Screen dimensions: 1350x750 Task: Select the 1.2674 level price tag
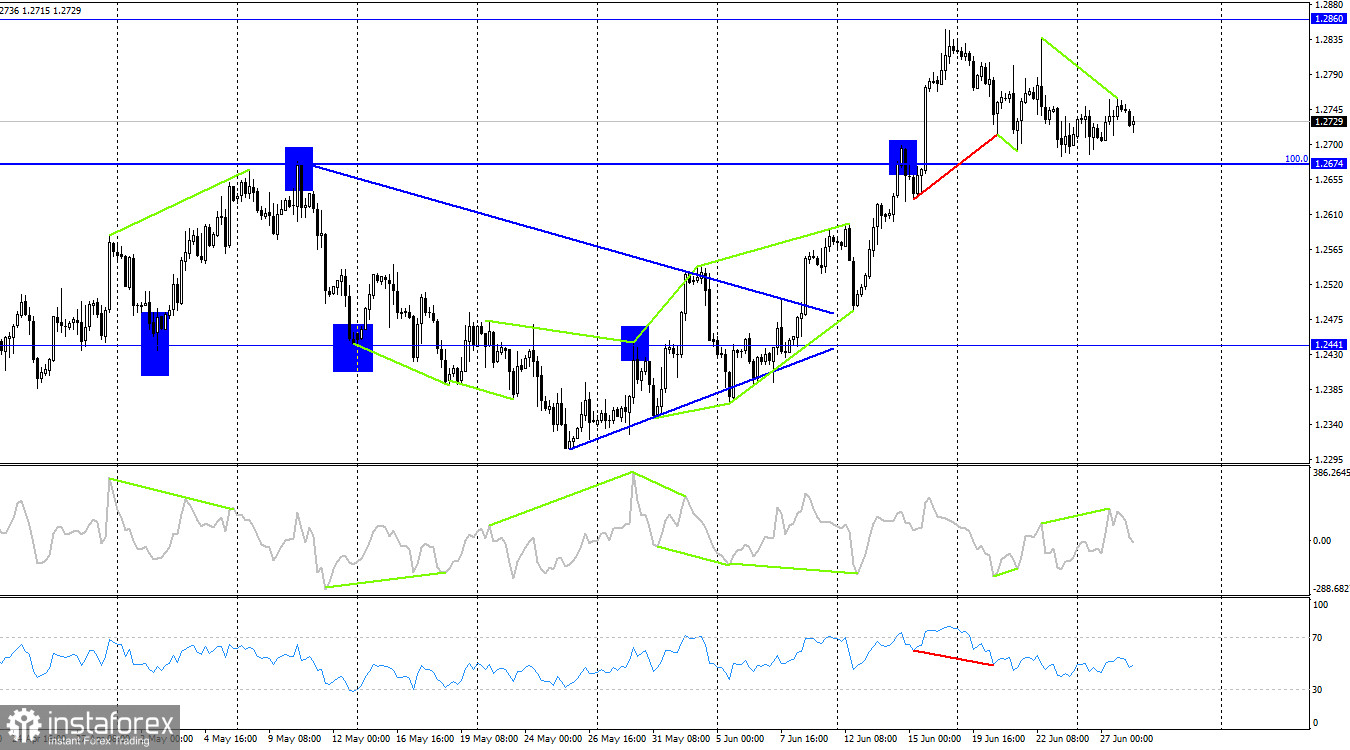point(1328,163)
